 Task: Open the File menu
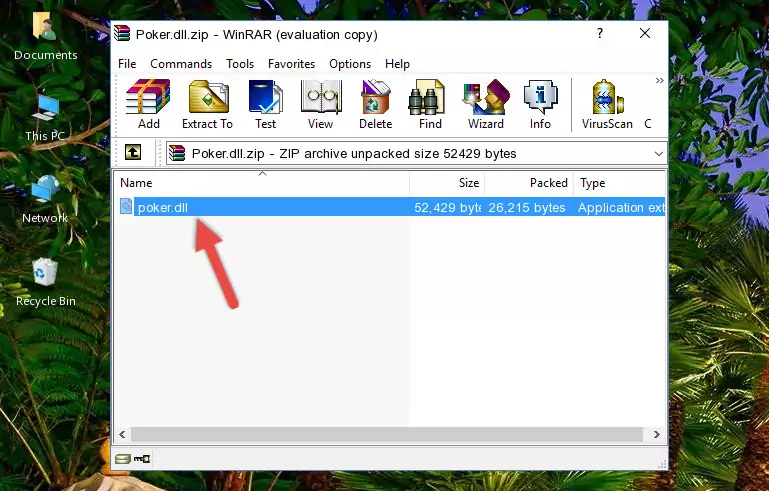click(x=127, y=64)
